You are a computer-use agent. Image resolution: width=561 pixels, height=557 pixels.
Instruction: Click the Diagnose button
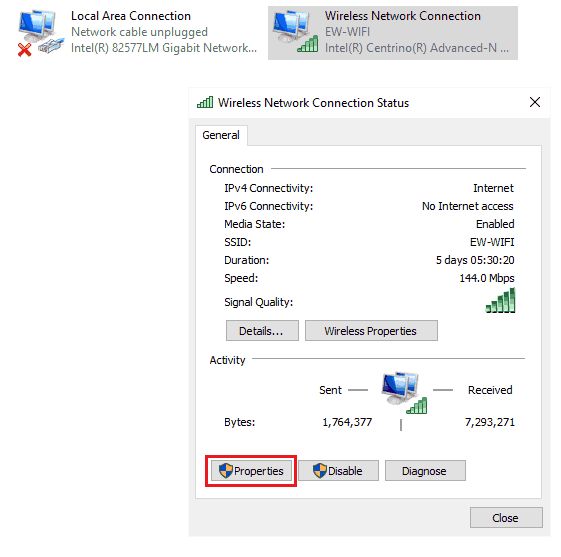click(x=425, y=470)
